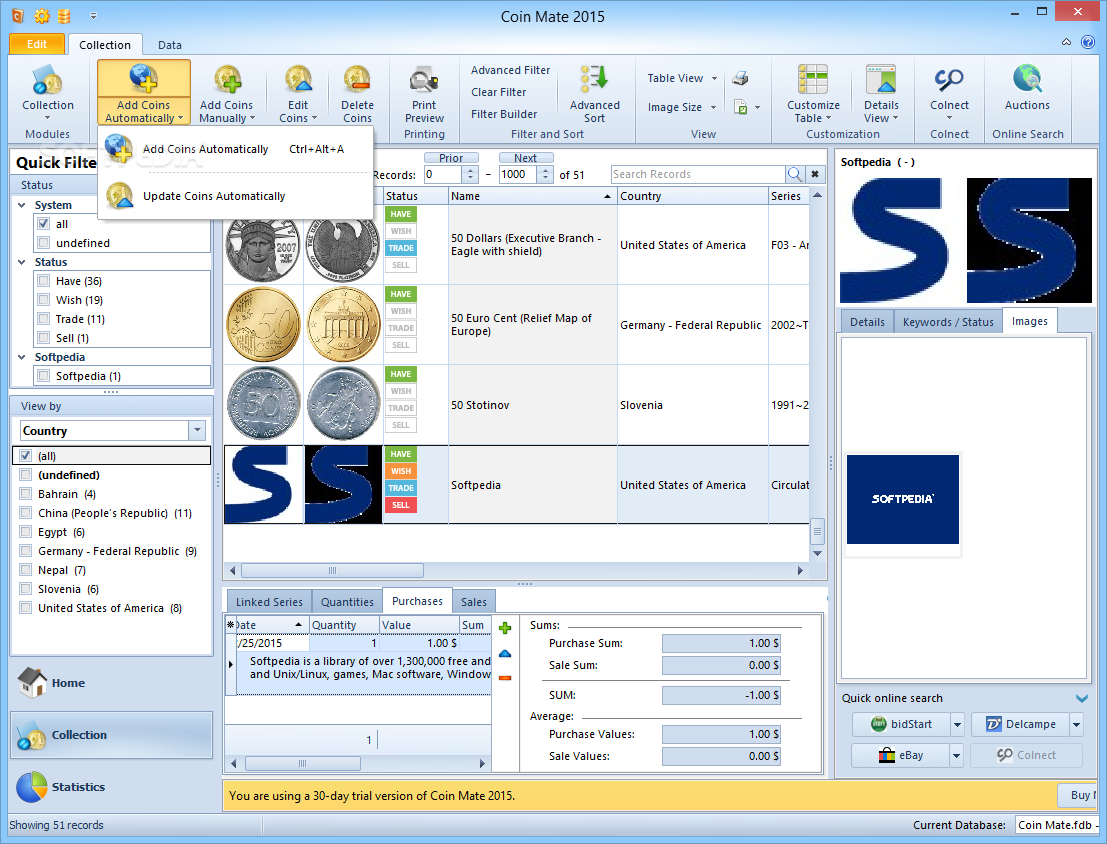Check the Sell (1) status filter
Viewport: 1107px width, 844px height.
(44, 338)
